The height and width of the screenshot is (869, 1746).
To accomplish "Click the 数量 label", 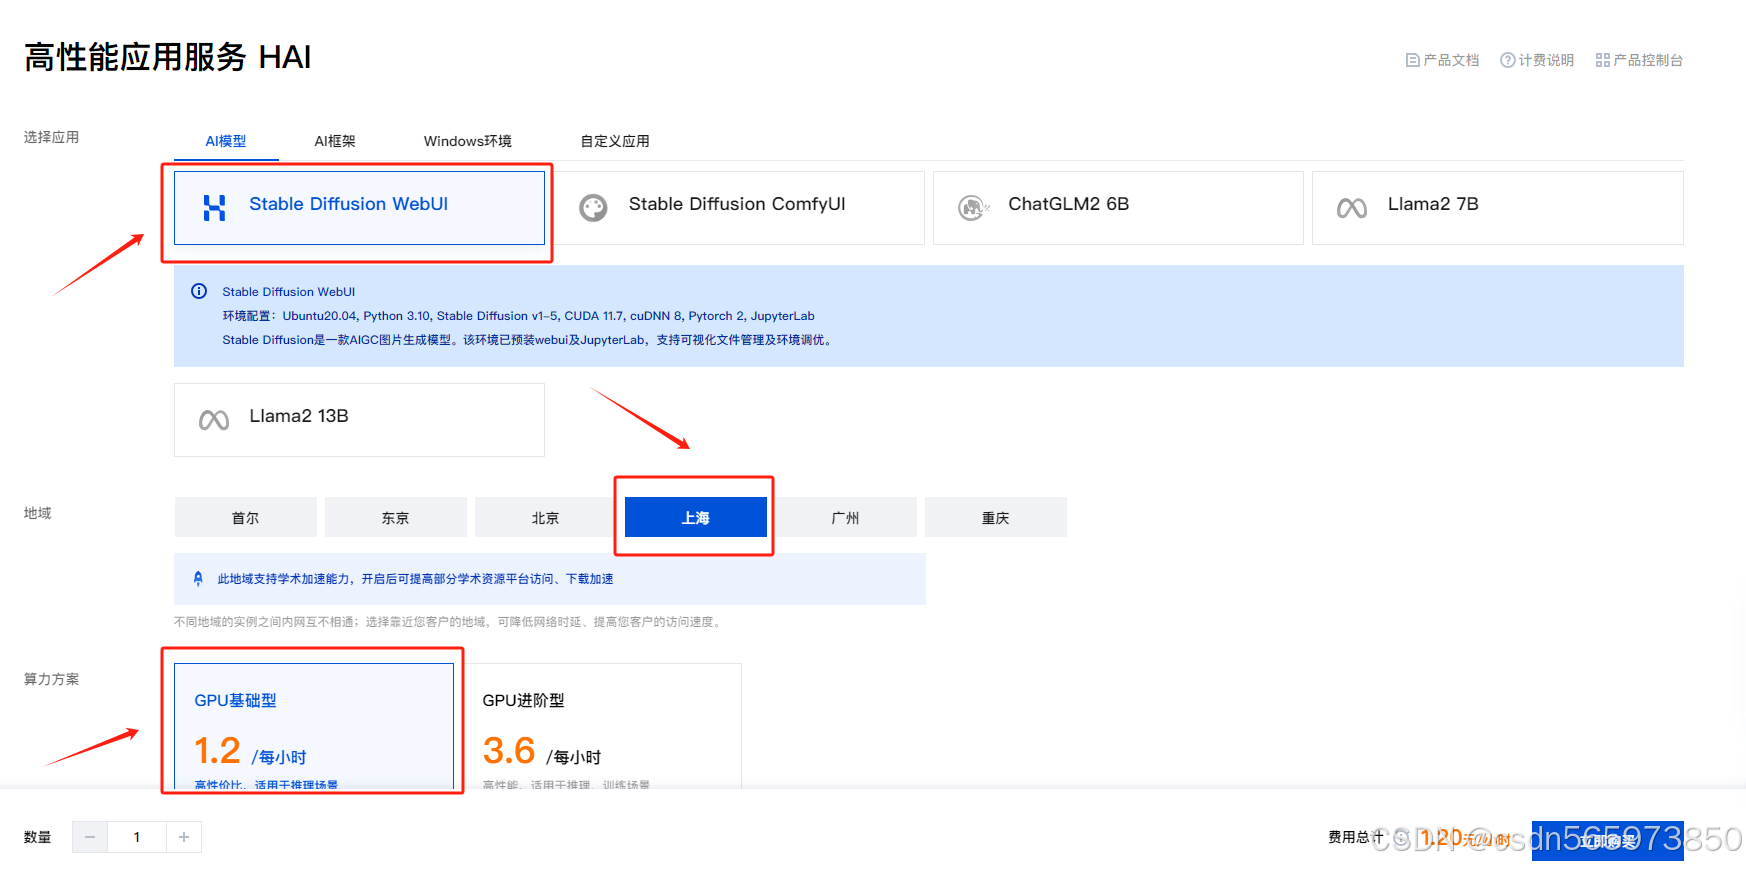I will pos(38,837).
